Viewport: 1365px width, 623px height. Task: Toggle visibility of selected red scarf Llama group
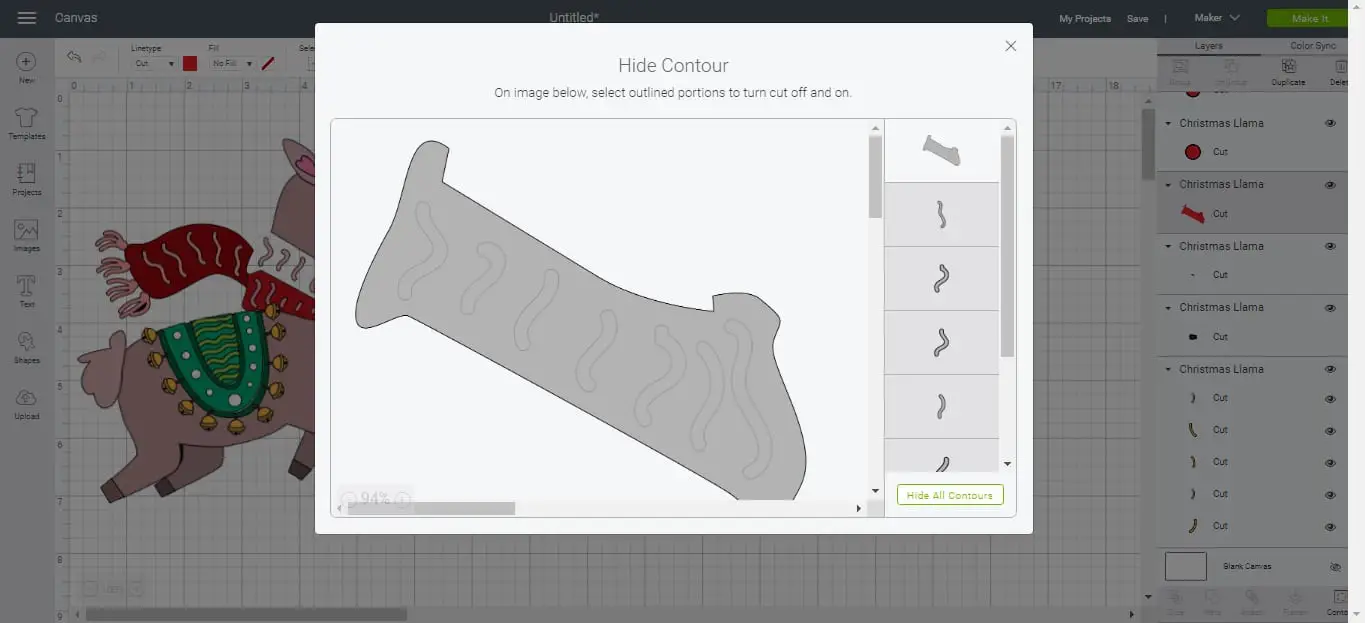click(1330, 185)
